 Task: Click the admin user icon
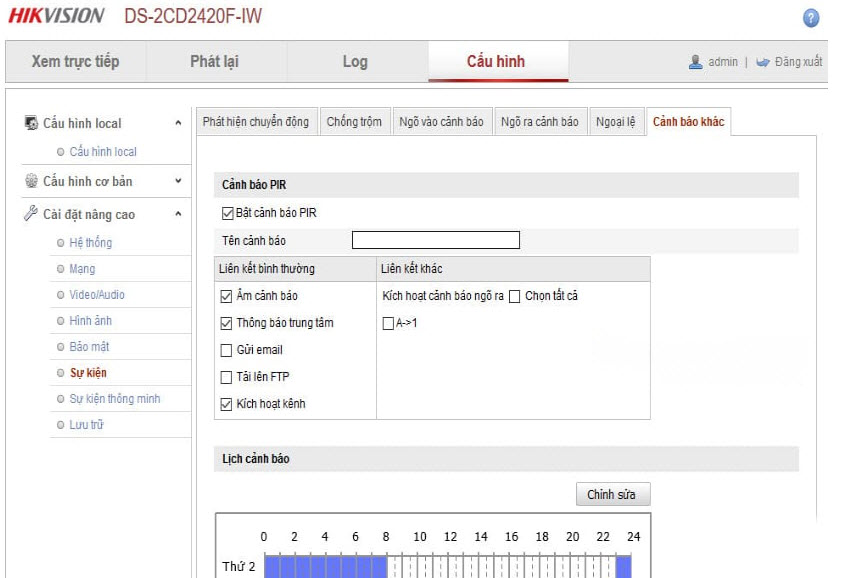click(x=696, y=62)
